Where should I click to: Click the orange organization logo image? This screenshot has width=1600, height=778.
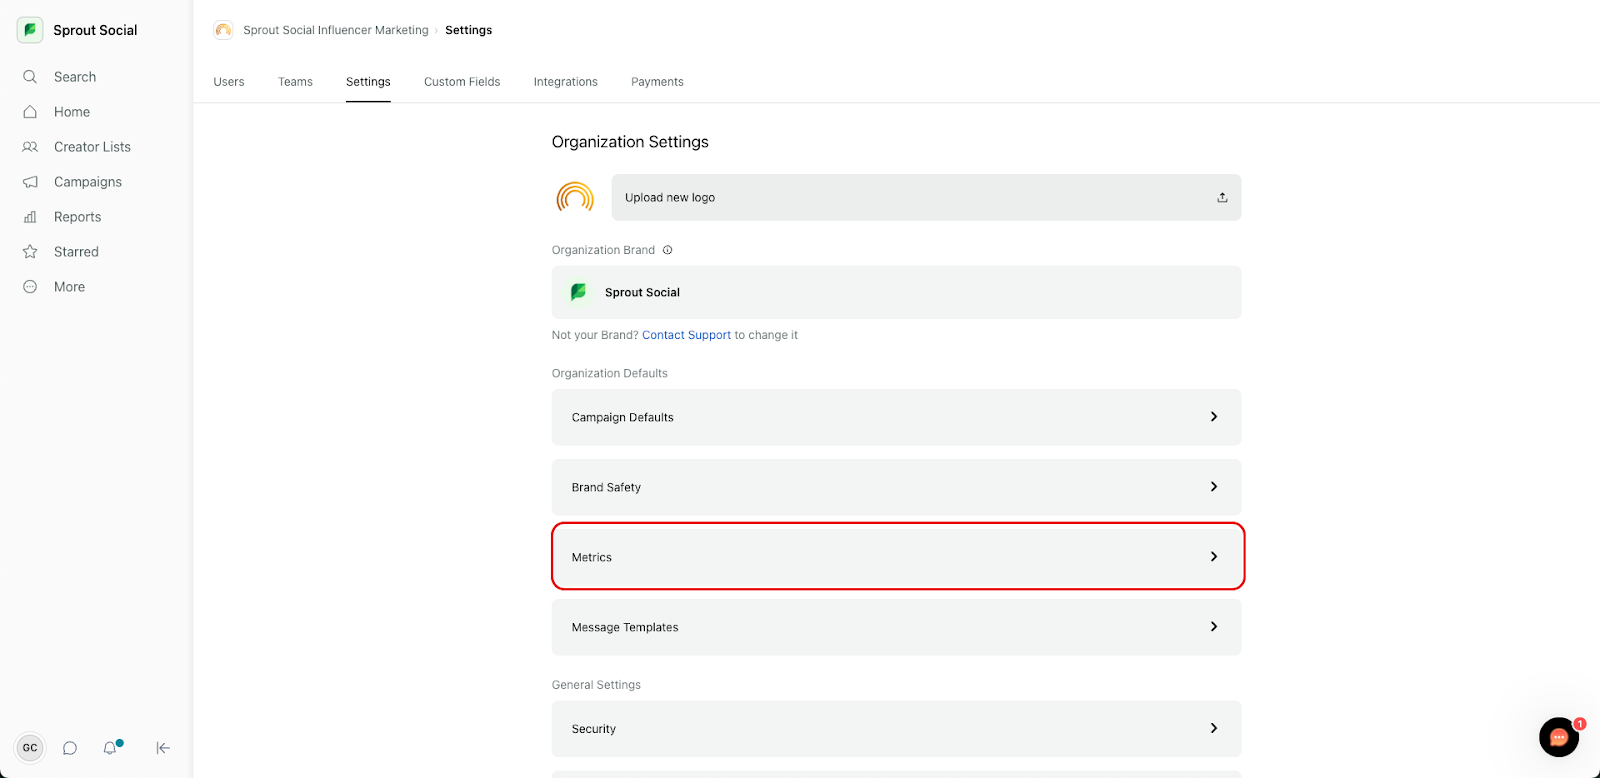(x=575, y=198)
